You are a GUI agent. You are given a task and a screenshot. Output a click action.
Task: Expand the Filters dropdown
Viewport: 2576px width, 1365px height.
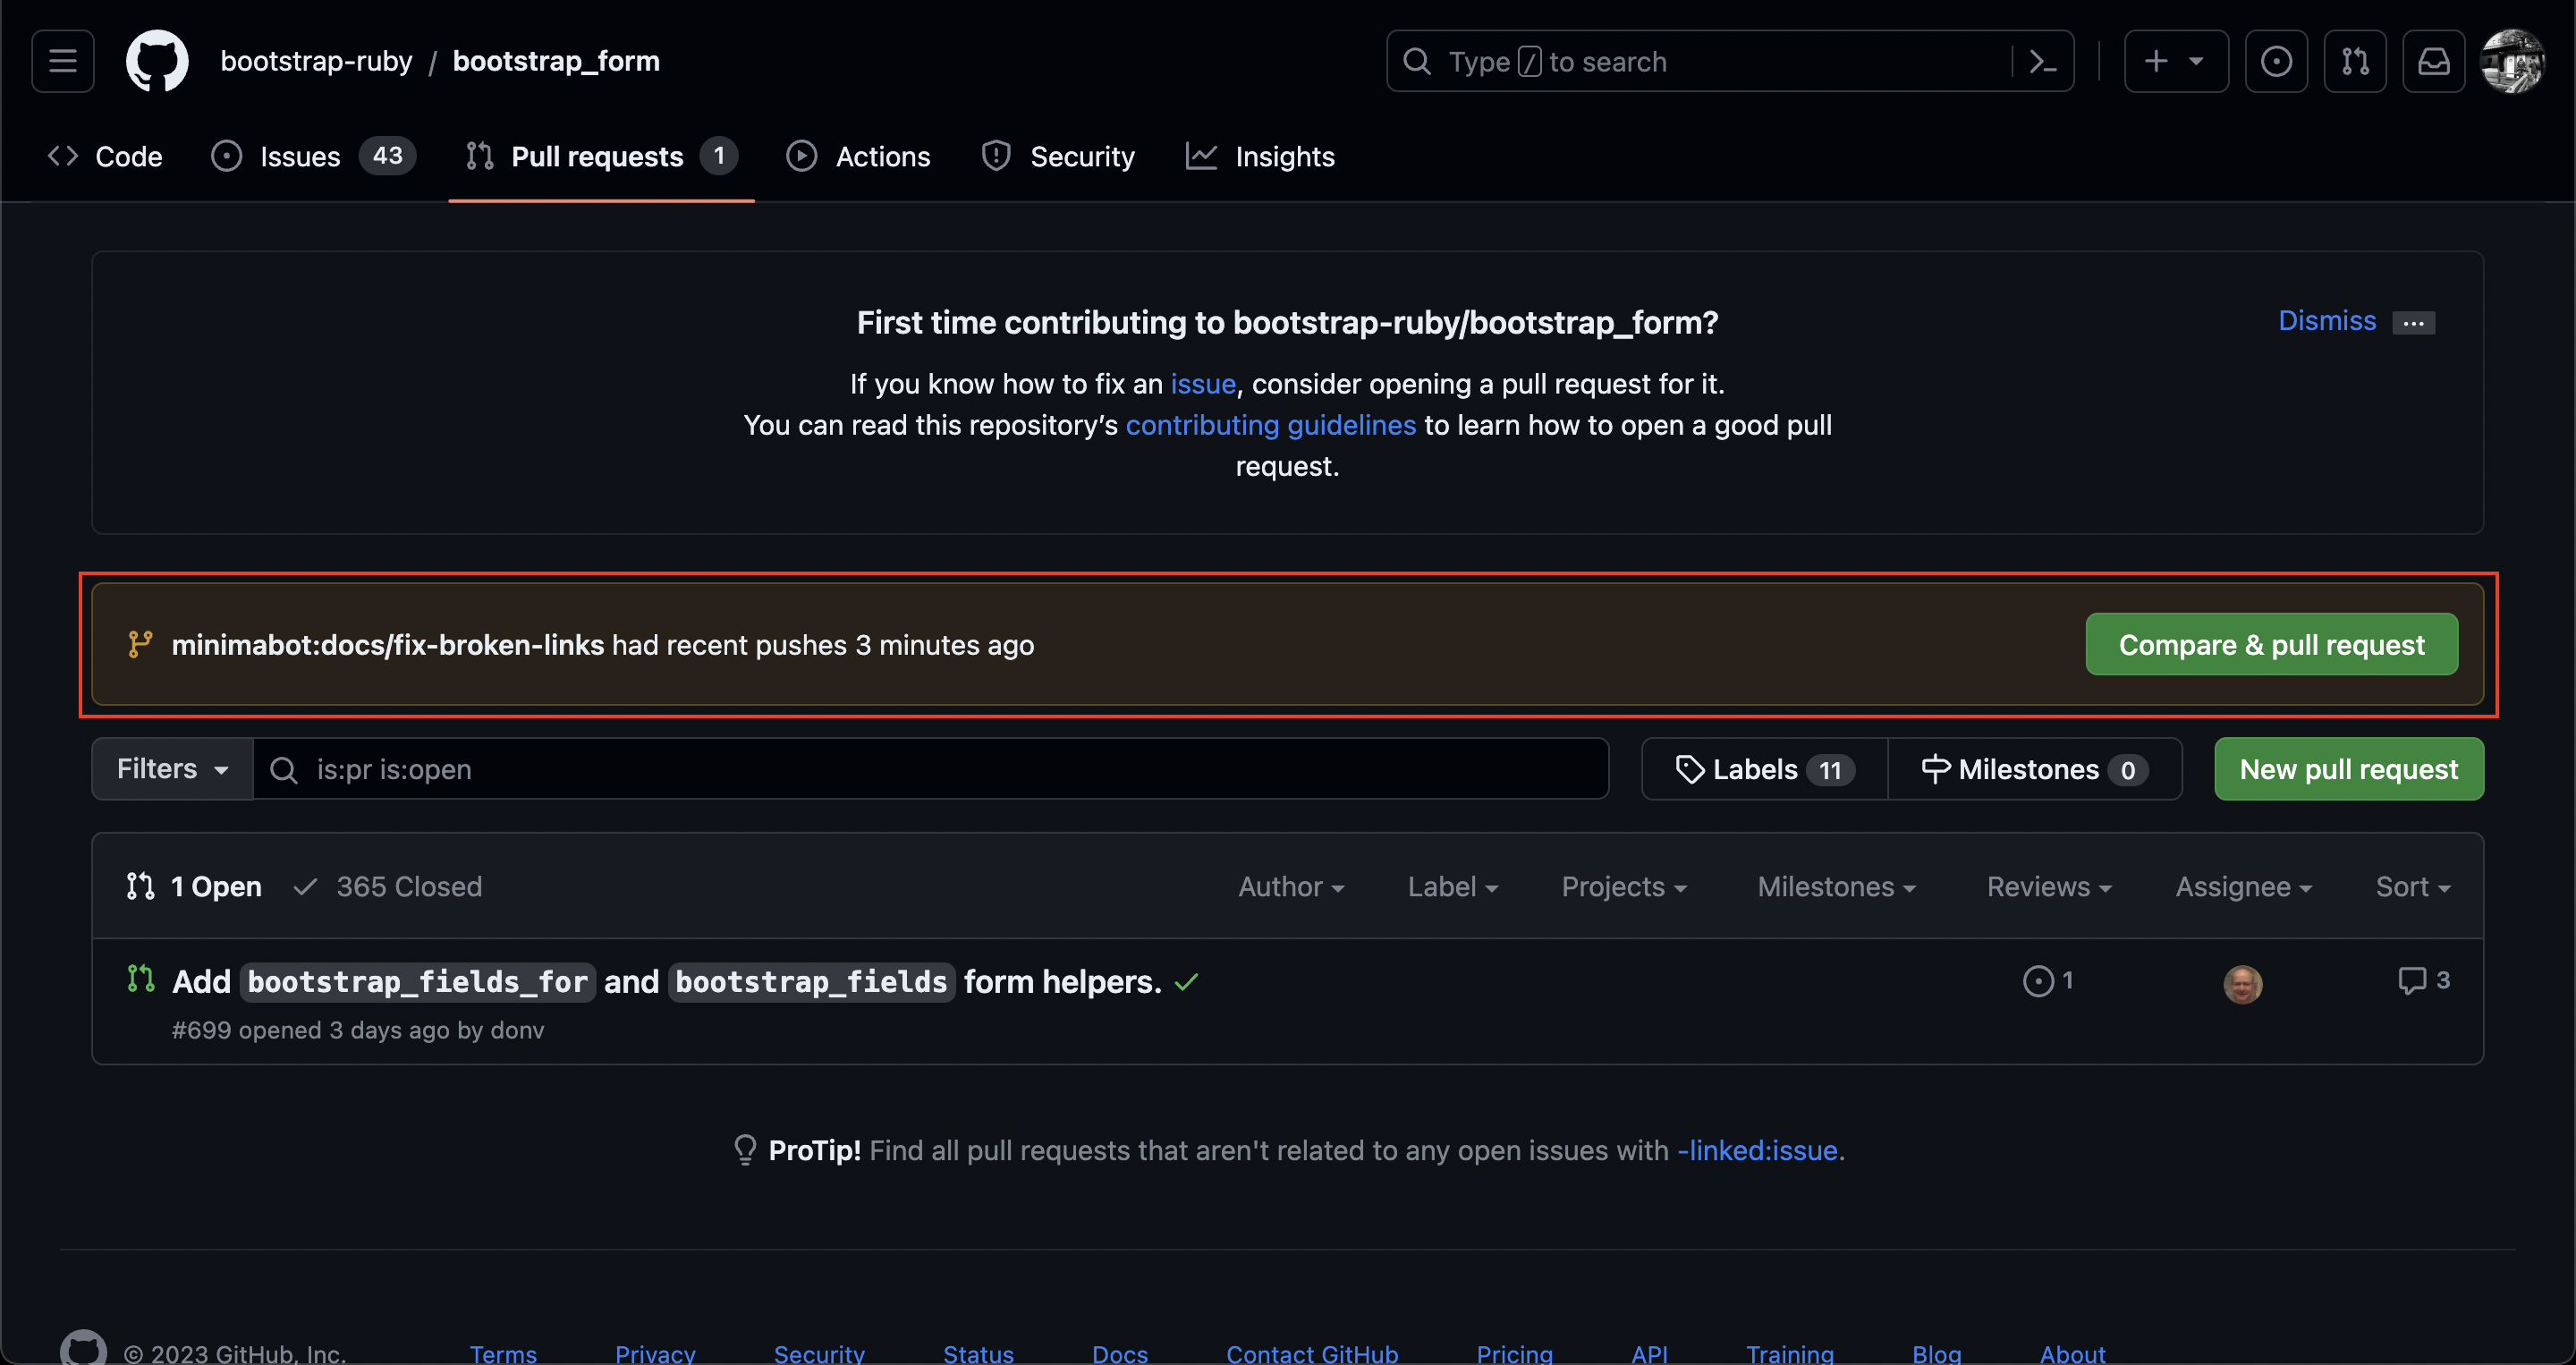(x=172, y=769)
